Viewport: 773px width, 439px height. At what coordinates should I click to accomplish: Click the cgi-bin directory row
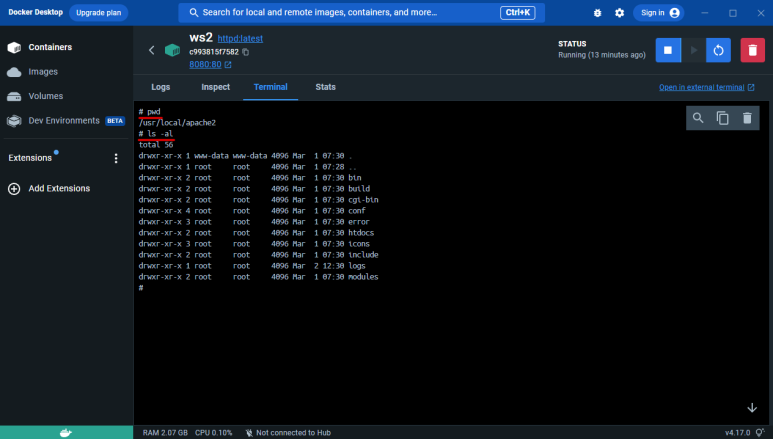[258, 200]
